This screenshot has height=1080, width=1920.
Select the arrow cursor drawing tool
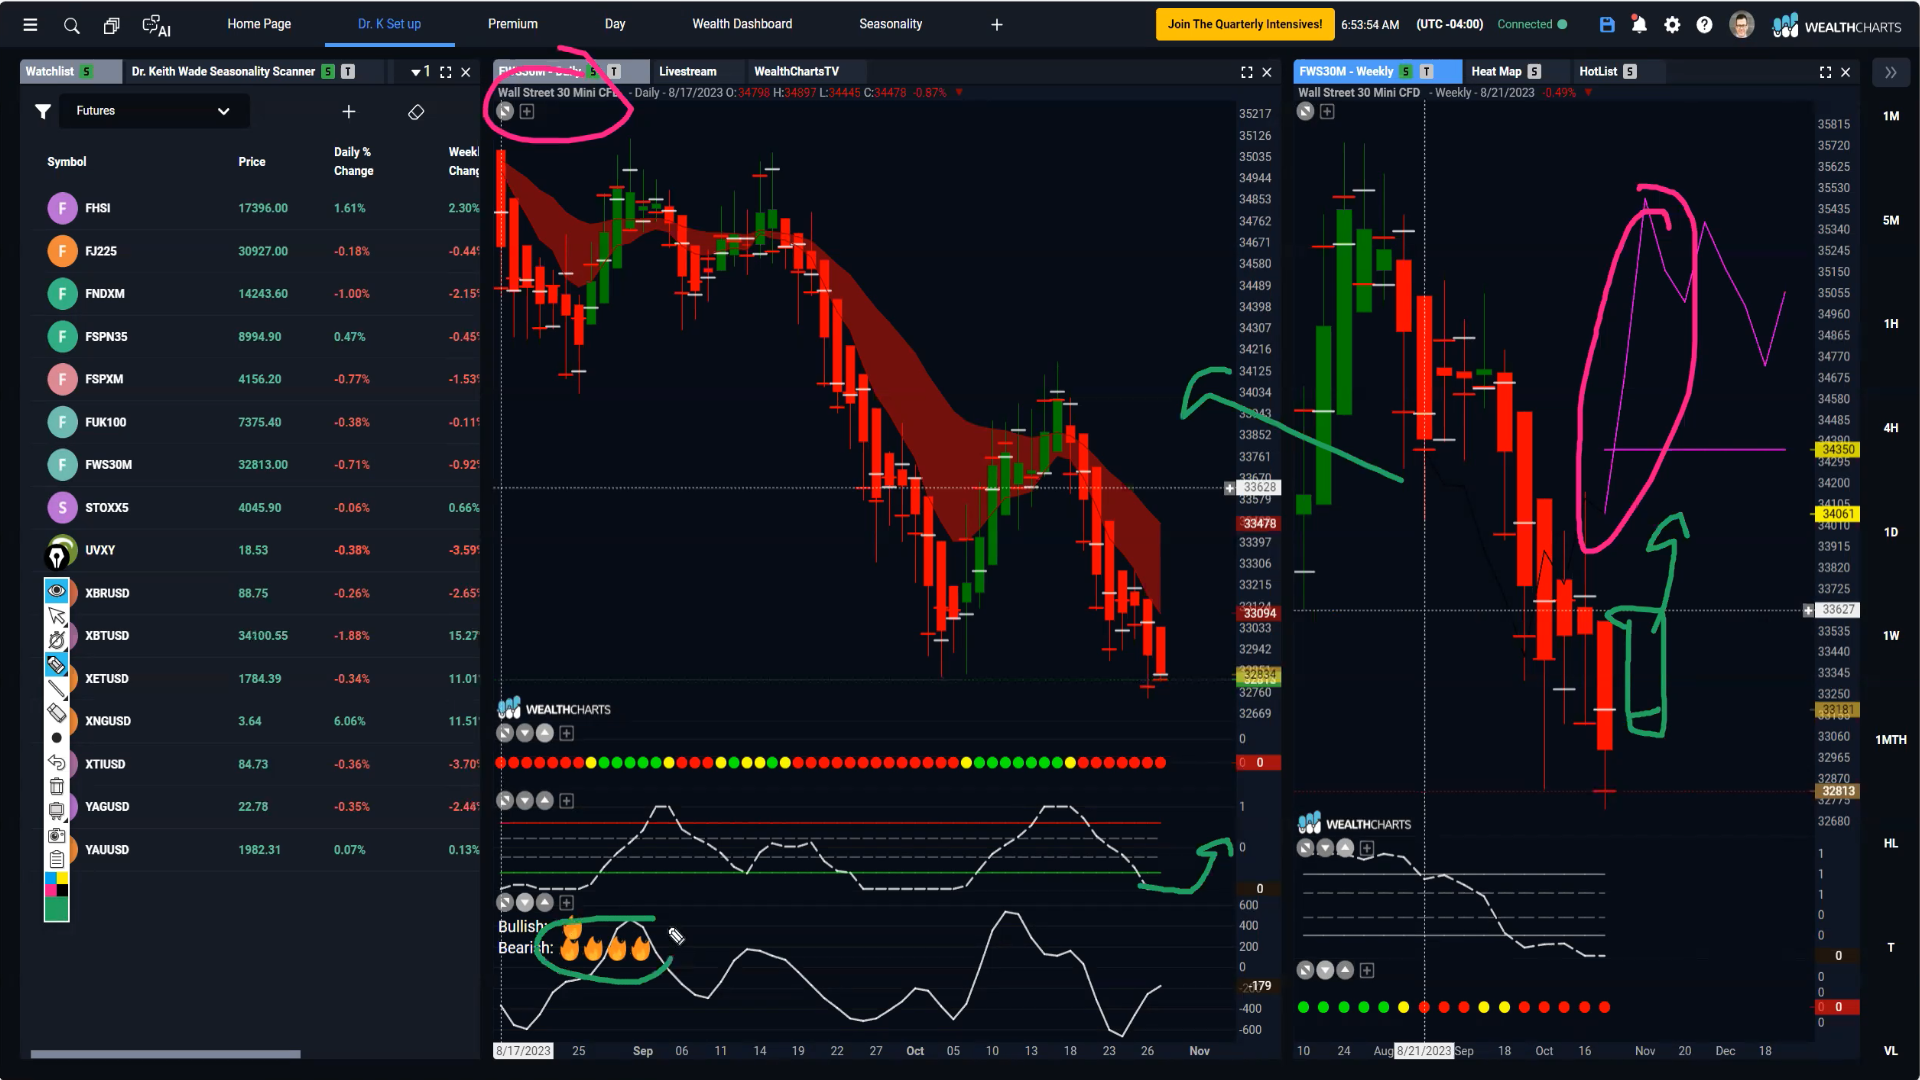pyautogui.click(x=57, y=615)
